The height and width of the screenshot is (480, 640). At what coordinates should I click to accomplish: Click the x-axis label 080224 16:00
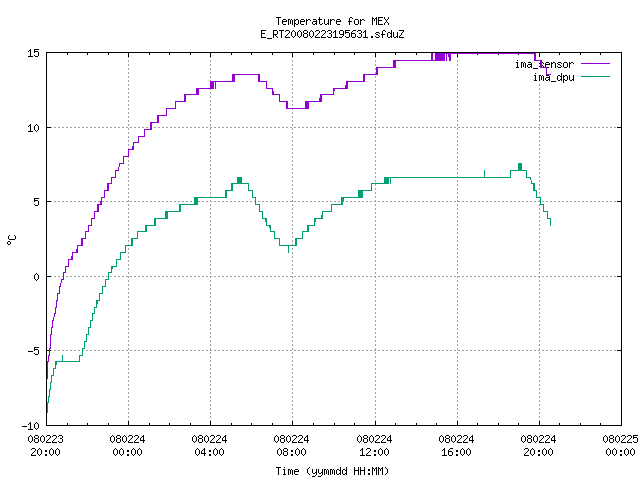[x=456, y=446]
